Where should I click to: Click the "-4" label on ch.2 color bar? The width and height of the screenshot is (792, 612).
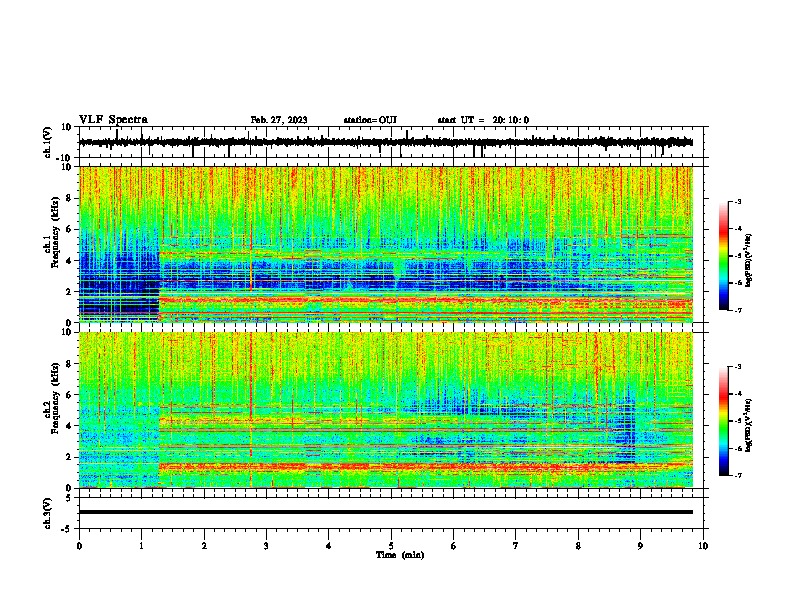click(738, 394)
